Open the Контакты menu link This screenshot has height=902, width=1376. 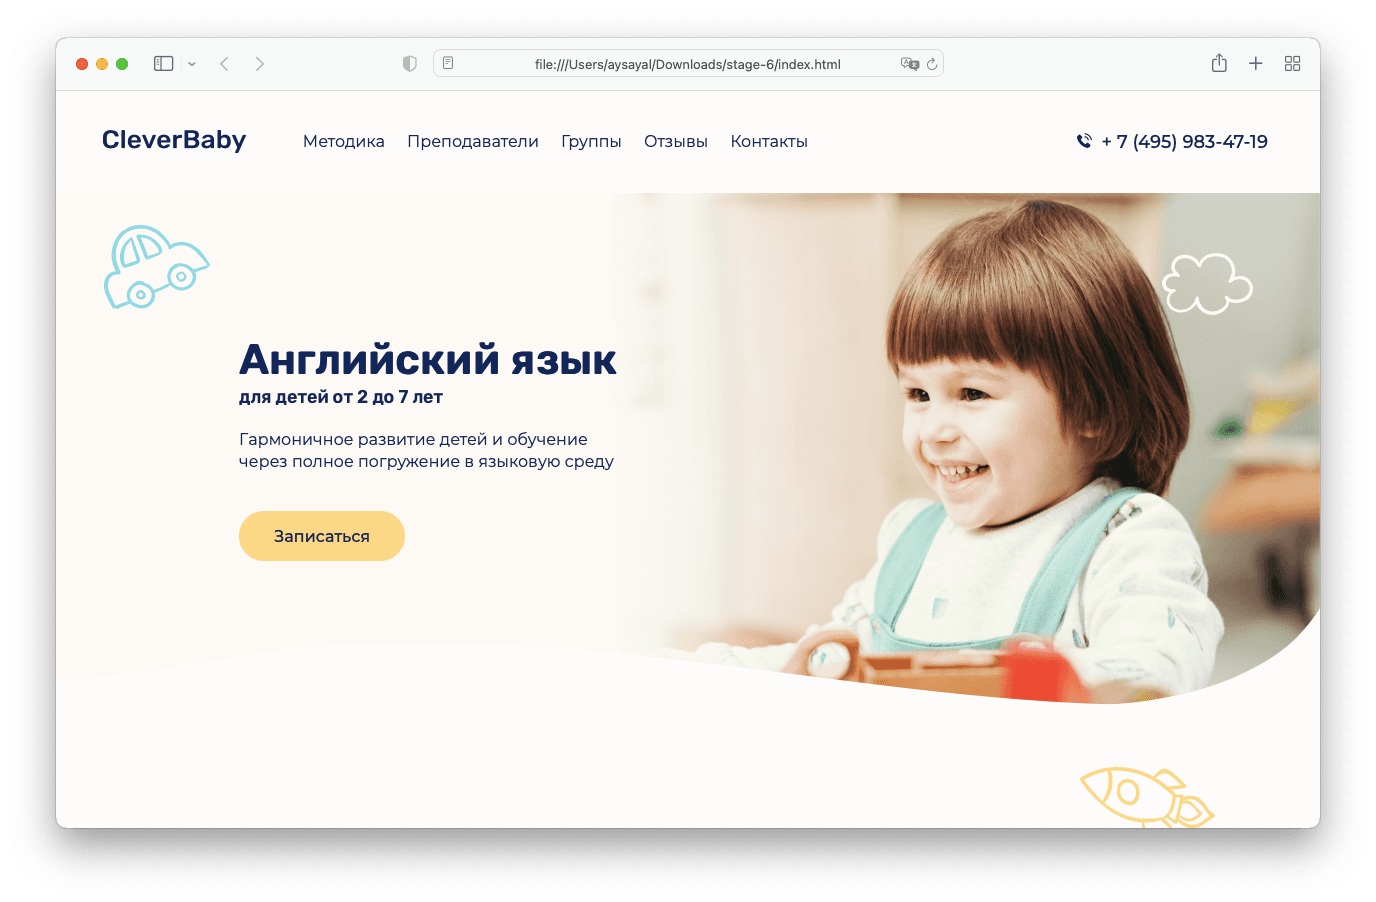[x=769, y=142]
